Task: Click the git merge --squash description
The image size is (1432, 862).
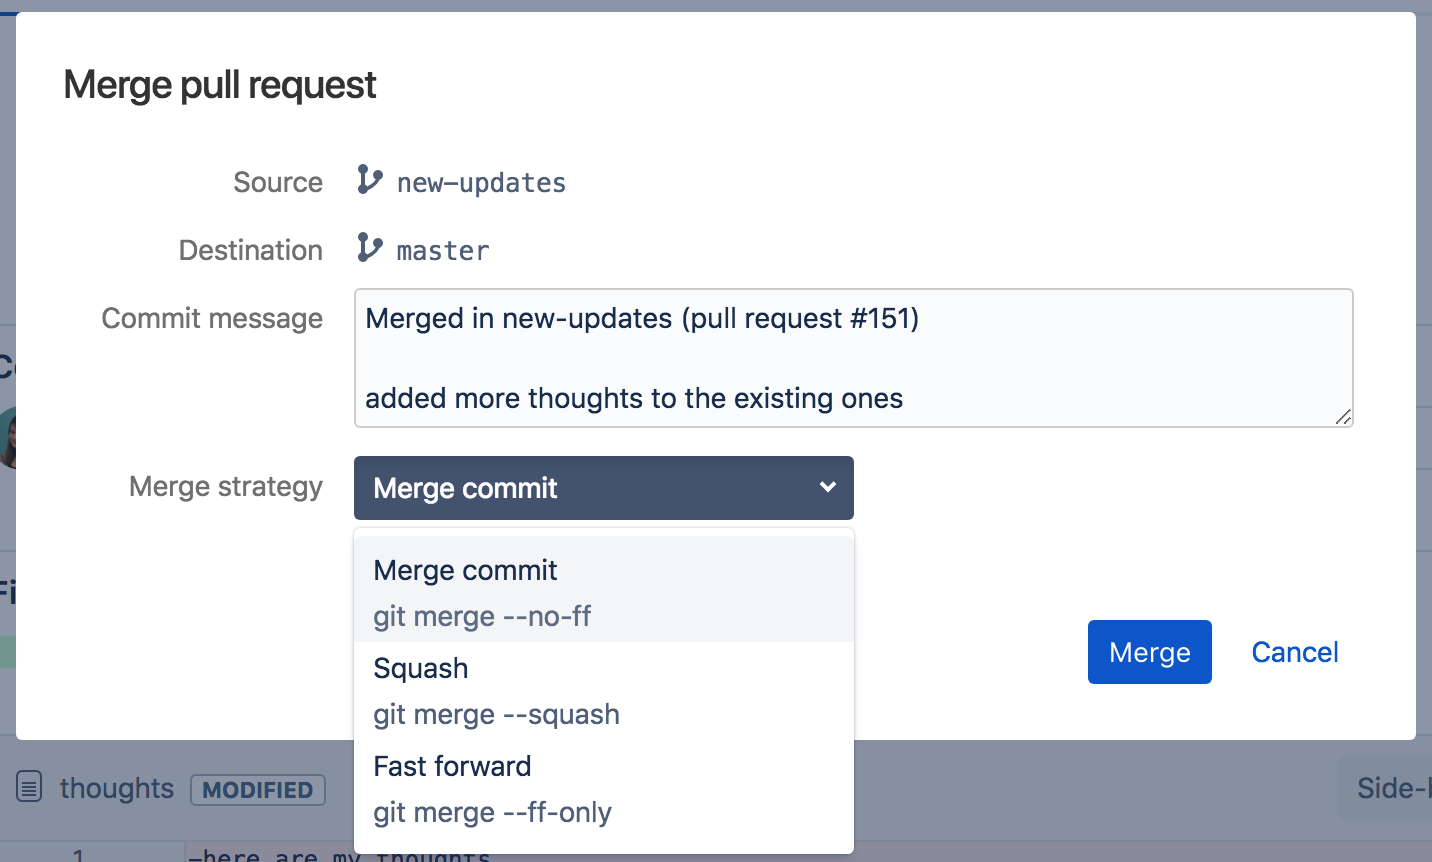Action: pos(497,714)
